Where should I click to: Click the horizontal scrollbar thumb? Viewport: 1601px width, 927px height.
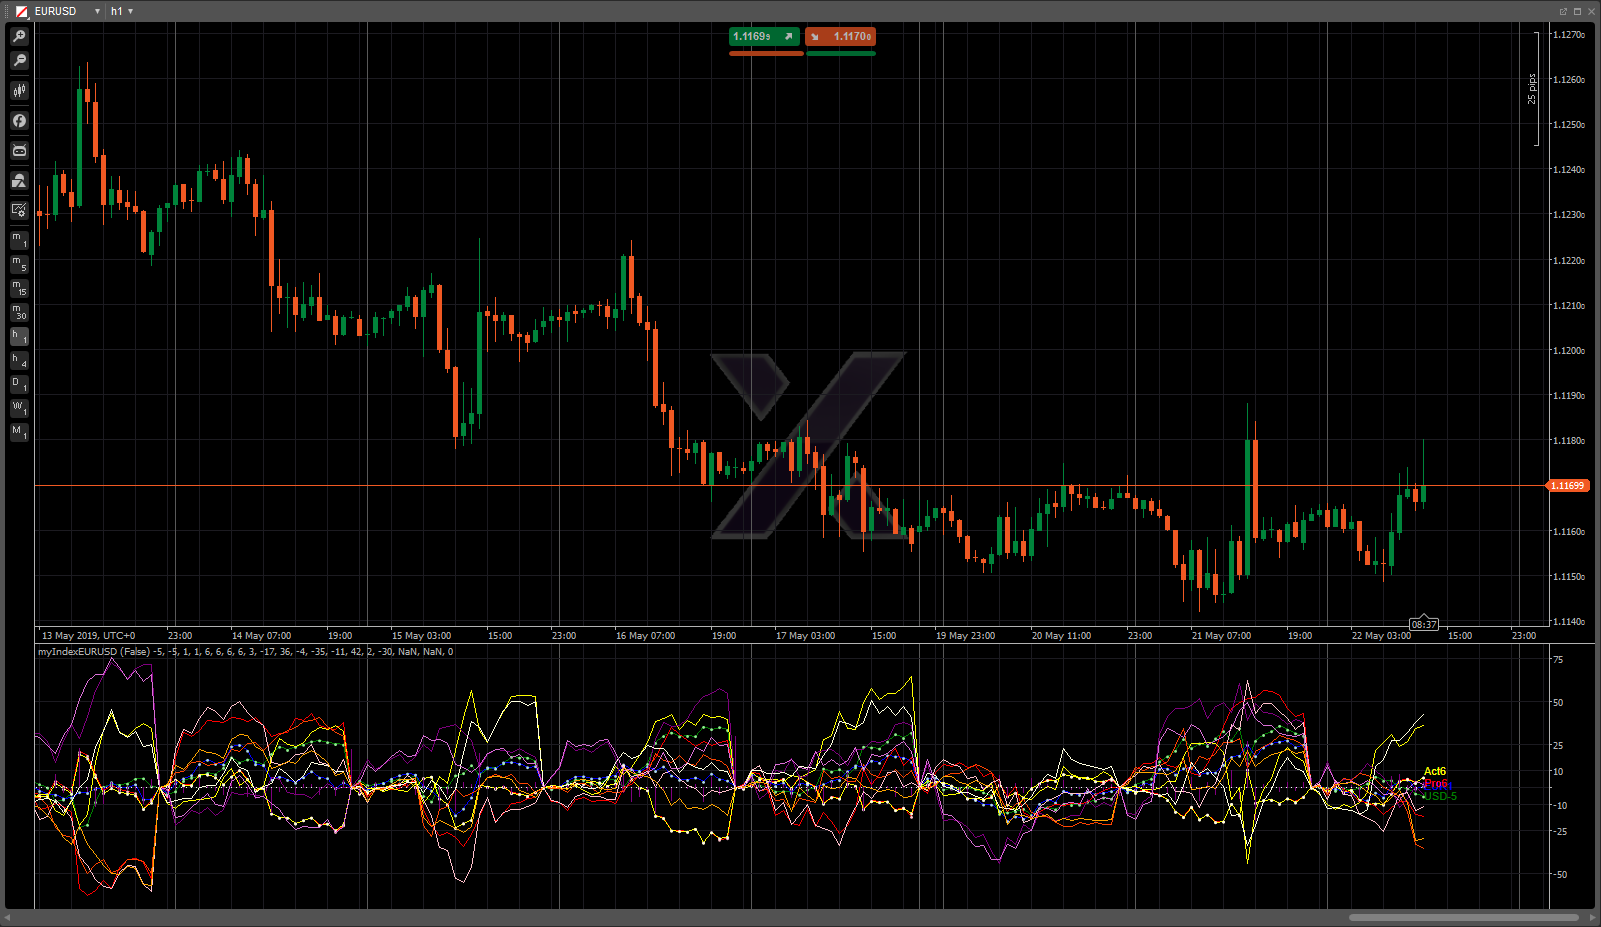[x=1463, y=917]
